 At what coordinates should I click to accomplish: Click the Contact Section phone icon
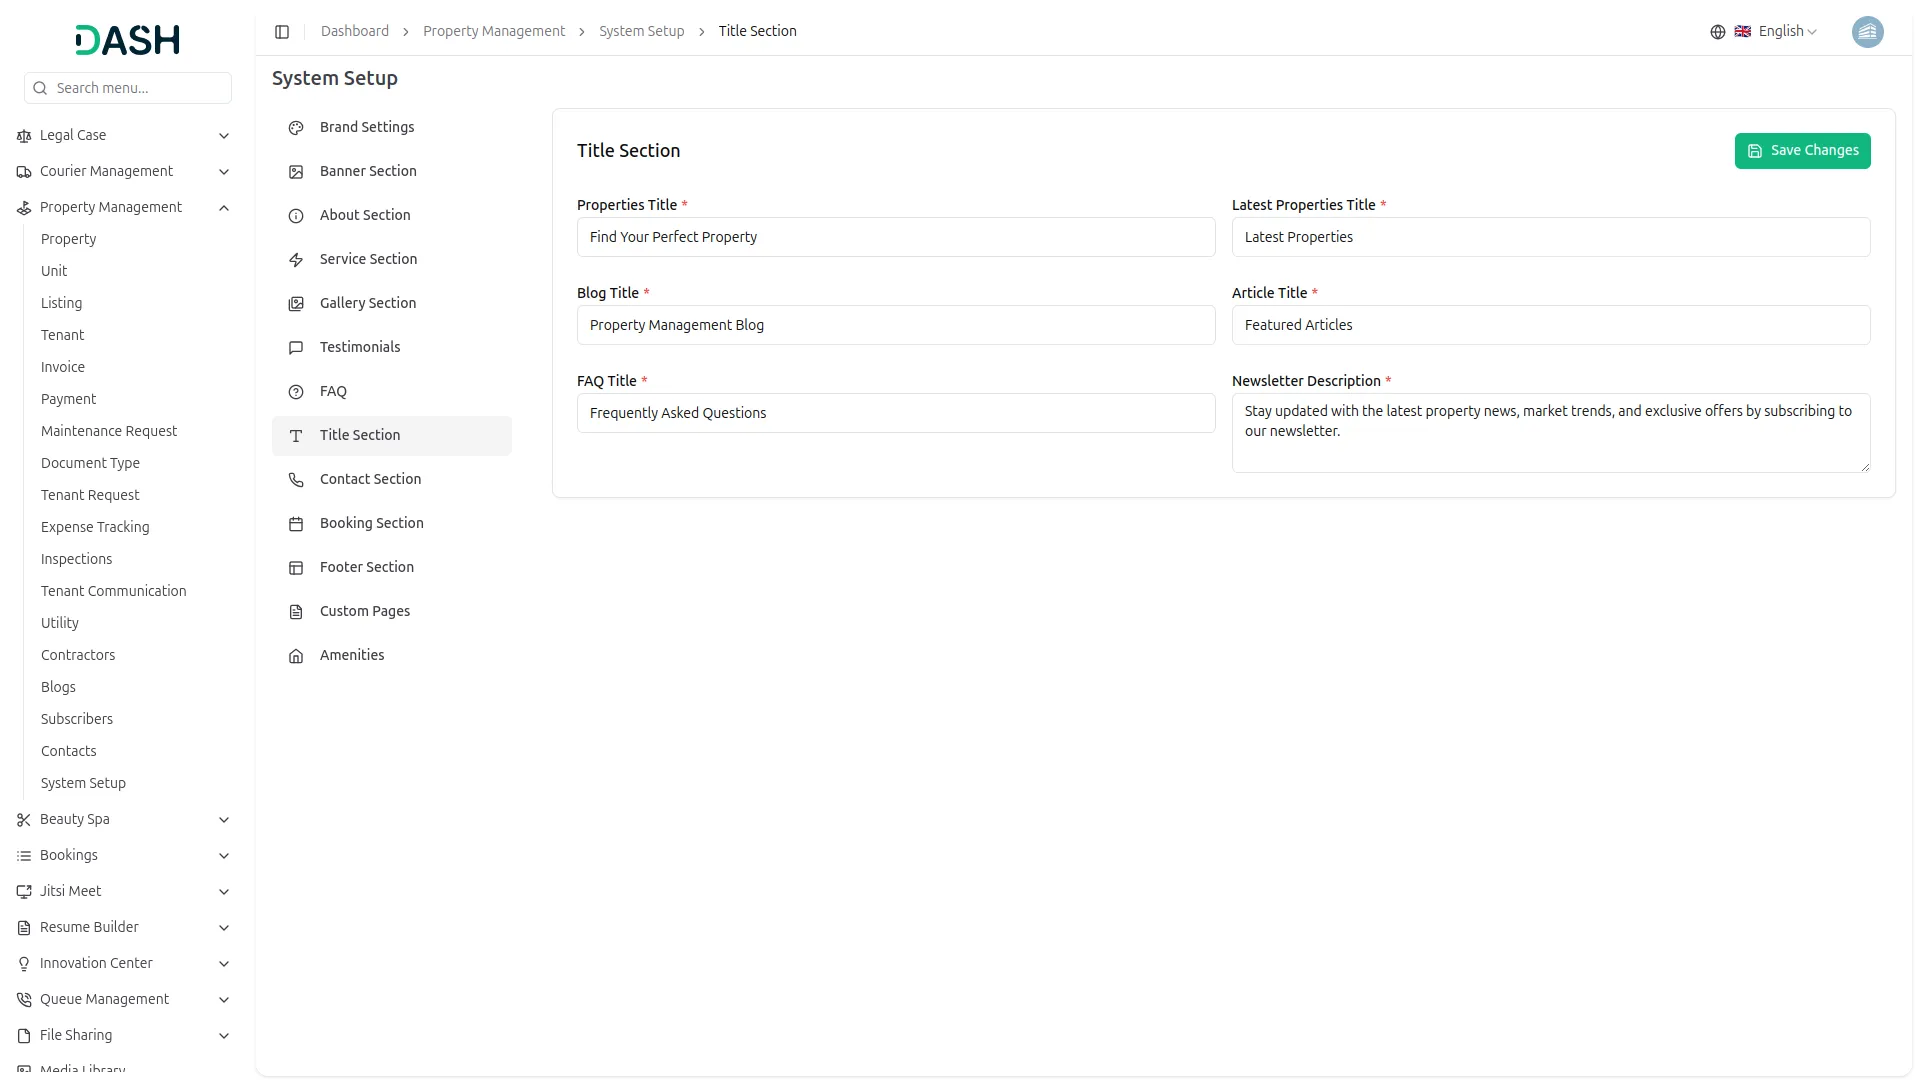coord(296,480)
